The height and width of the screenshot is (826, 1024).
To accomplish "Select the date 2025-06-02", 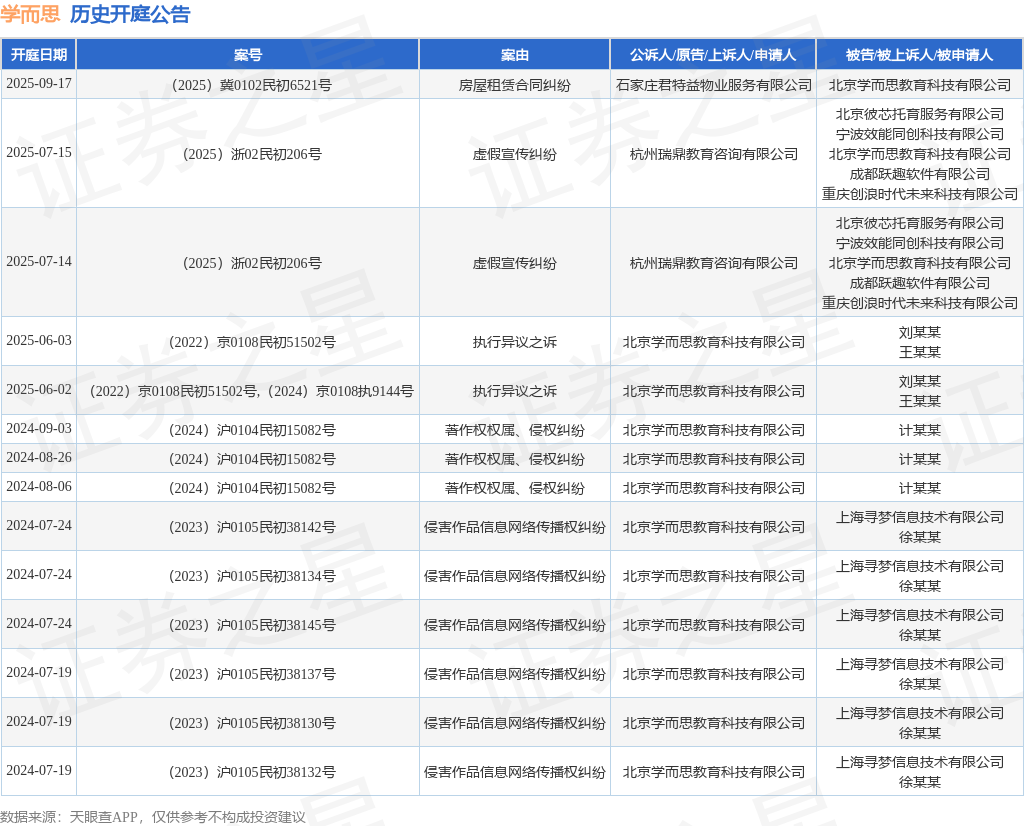I will point(39,389).
